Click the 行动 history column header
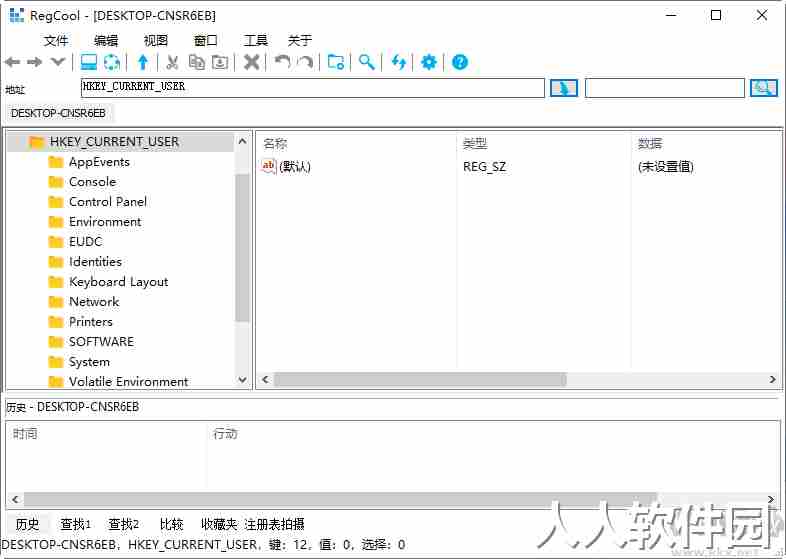Screen dimensions: 786x559 pos(225,434)
